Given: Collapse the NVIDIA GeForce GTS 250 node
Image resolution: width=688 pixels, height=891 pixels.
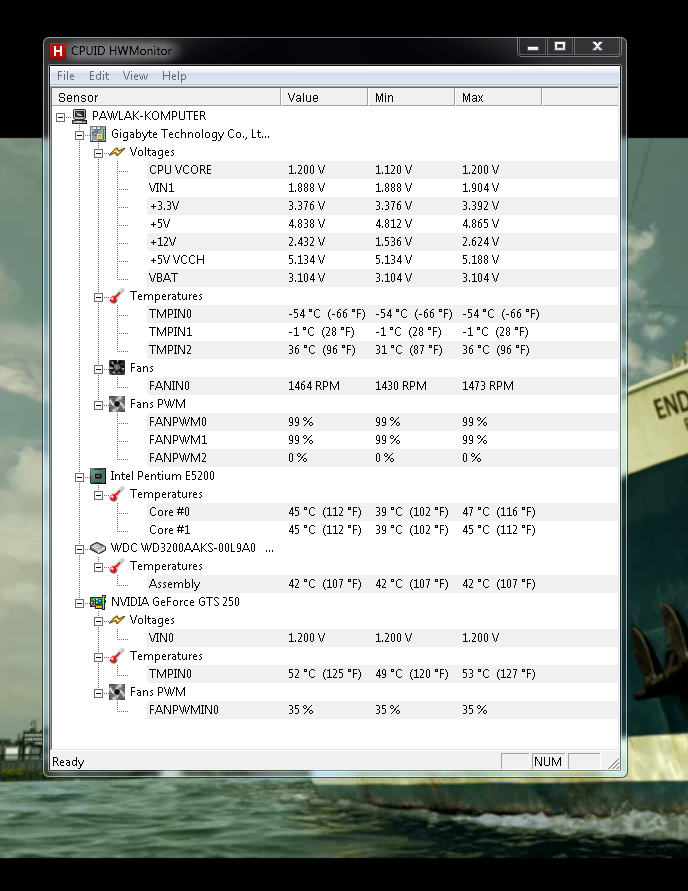Looking at the screenshot, I should coord(80,603).
